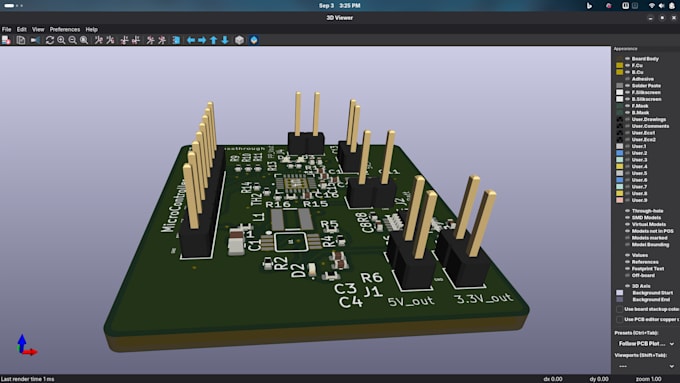Click Solder Paste color swatch
The width and height of the screenshot is (680, 383).
(x=619, y=86)
